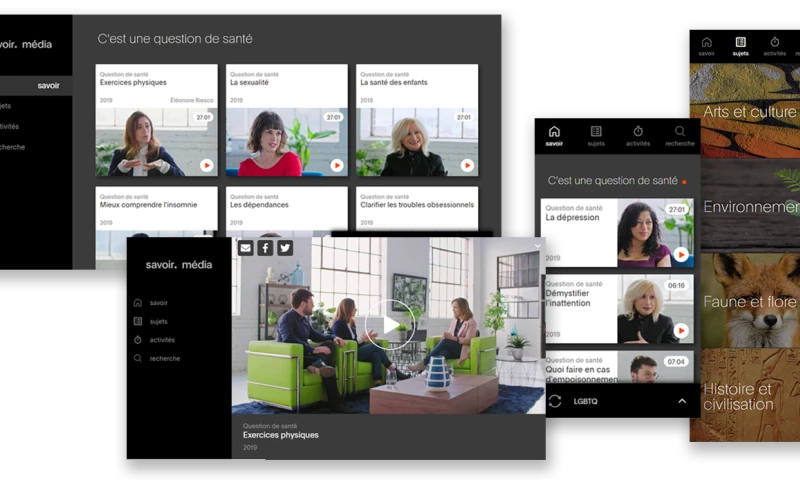
Task: Share the video on Twitter
Action: (285, 248)
